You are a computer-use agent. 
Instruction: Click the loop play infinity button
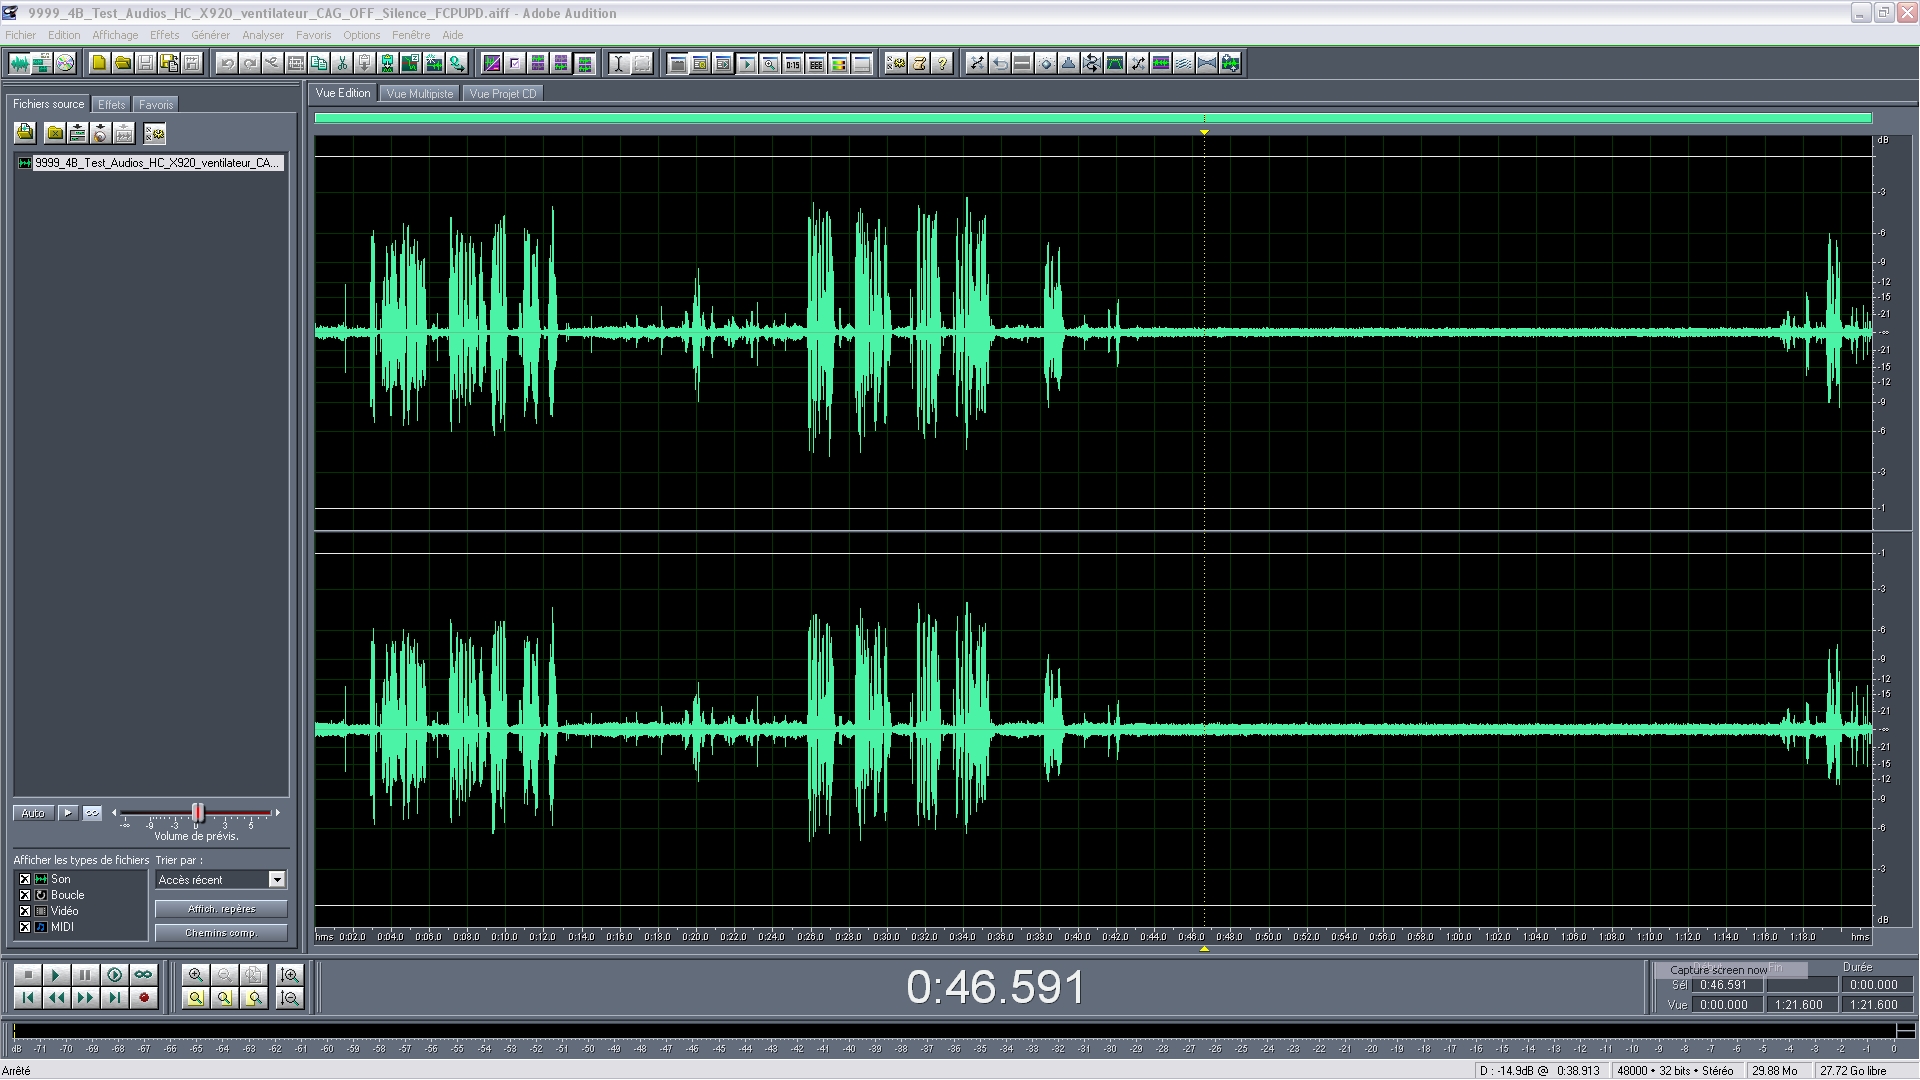(144, 974)
